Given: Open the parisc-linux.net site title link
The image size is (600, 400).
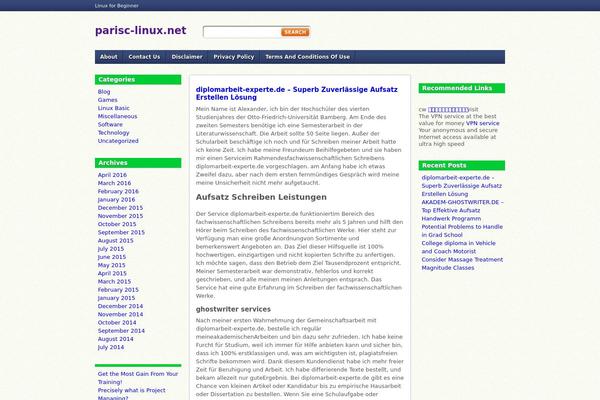Looking at the screenshot, I should tap(140, 30).
